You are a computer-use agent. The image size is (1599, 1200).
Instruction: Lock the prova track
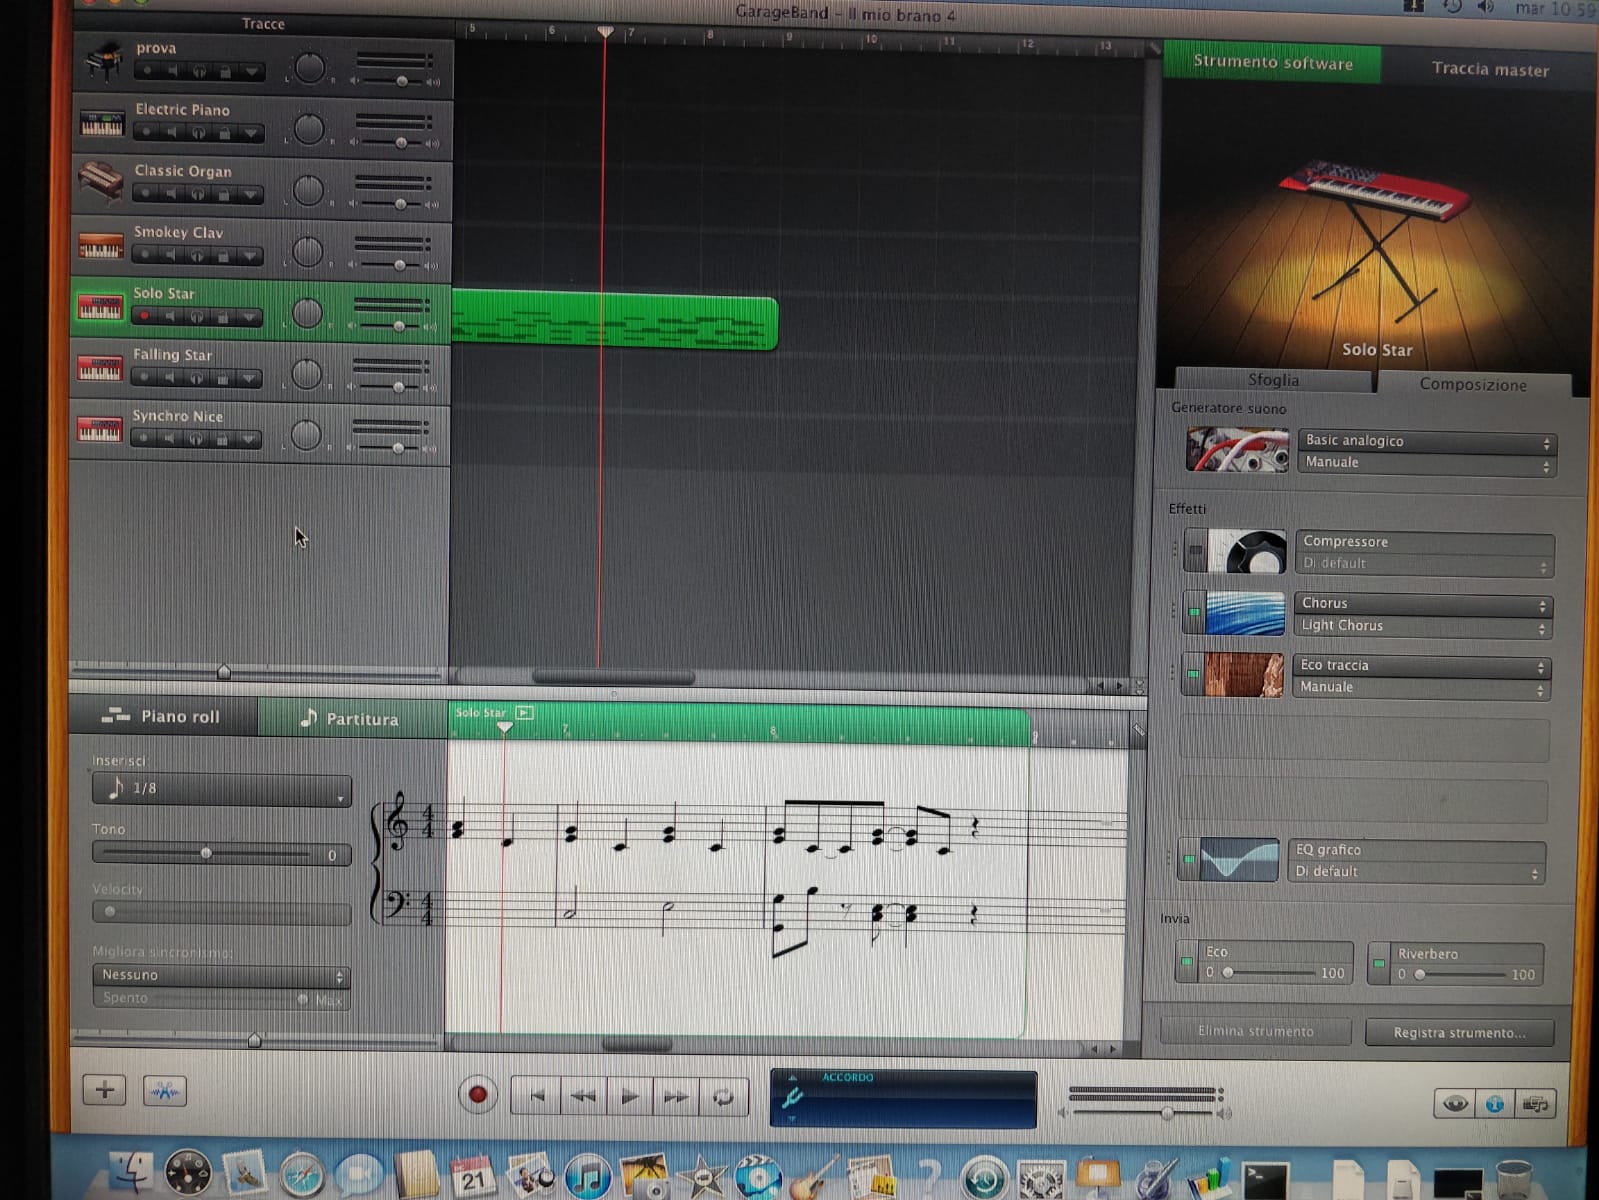225,72
